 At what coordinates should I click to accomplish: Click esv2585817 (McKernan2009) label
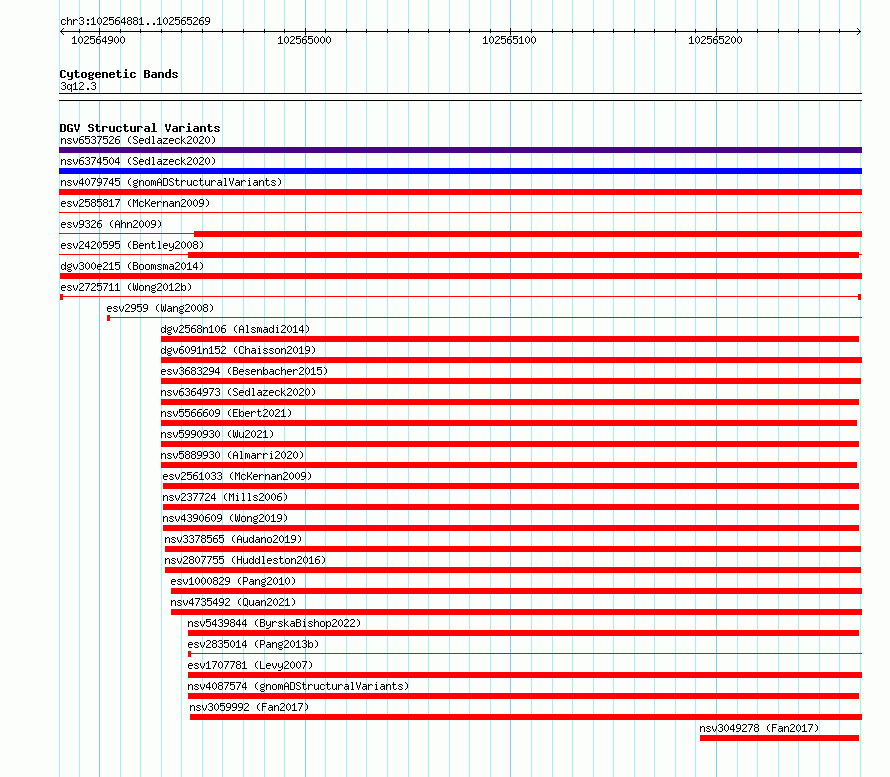(x=135, y=203)
